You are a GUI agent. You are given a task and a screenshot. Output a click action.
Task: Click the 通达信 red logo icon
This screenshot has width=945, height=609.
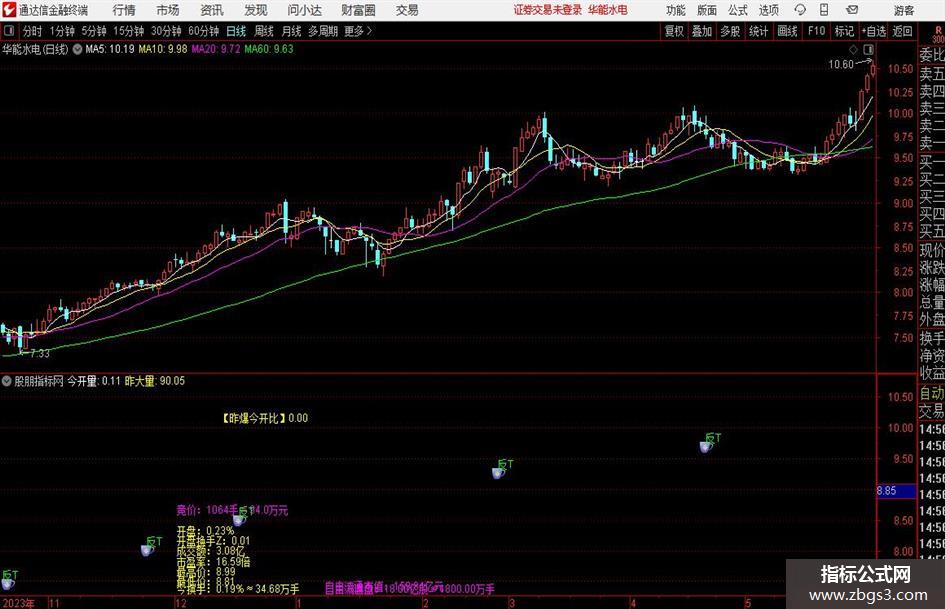pos(9,10)
